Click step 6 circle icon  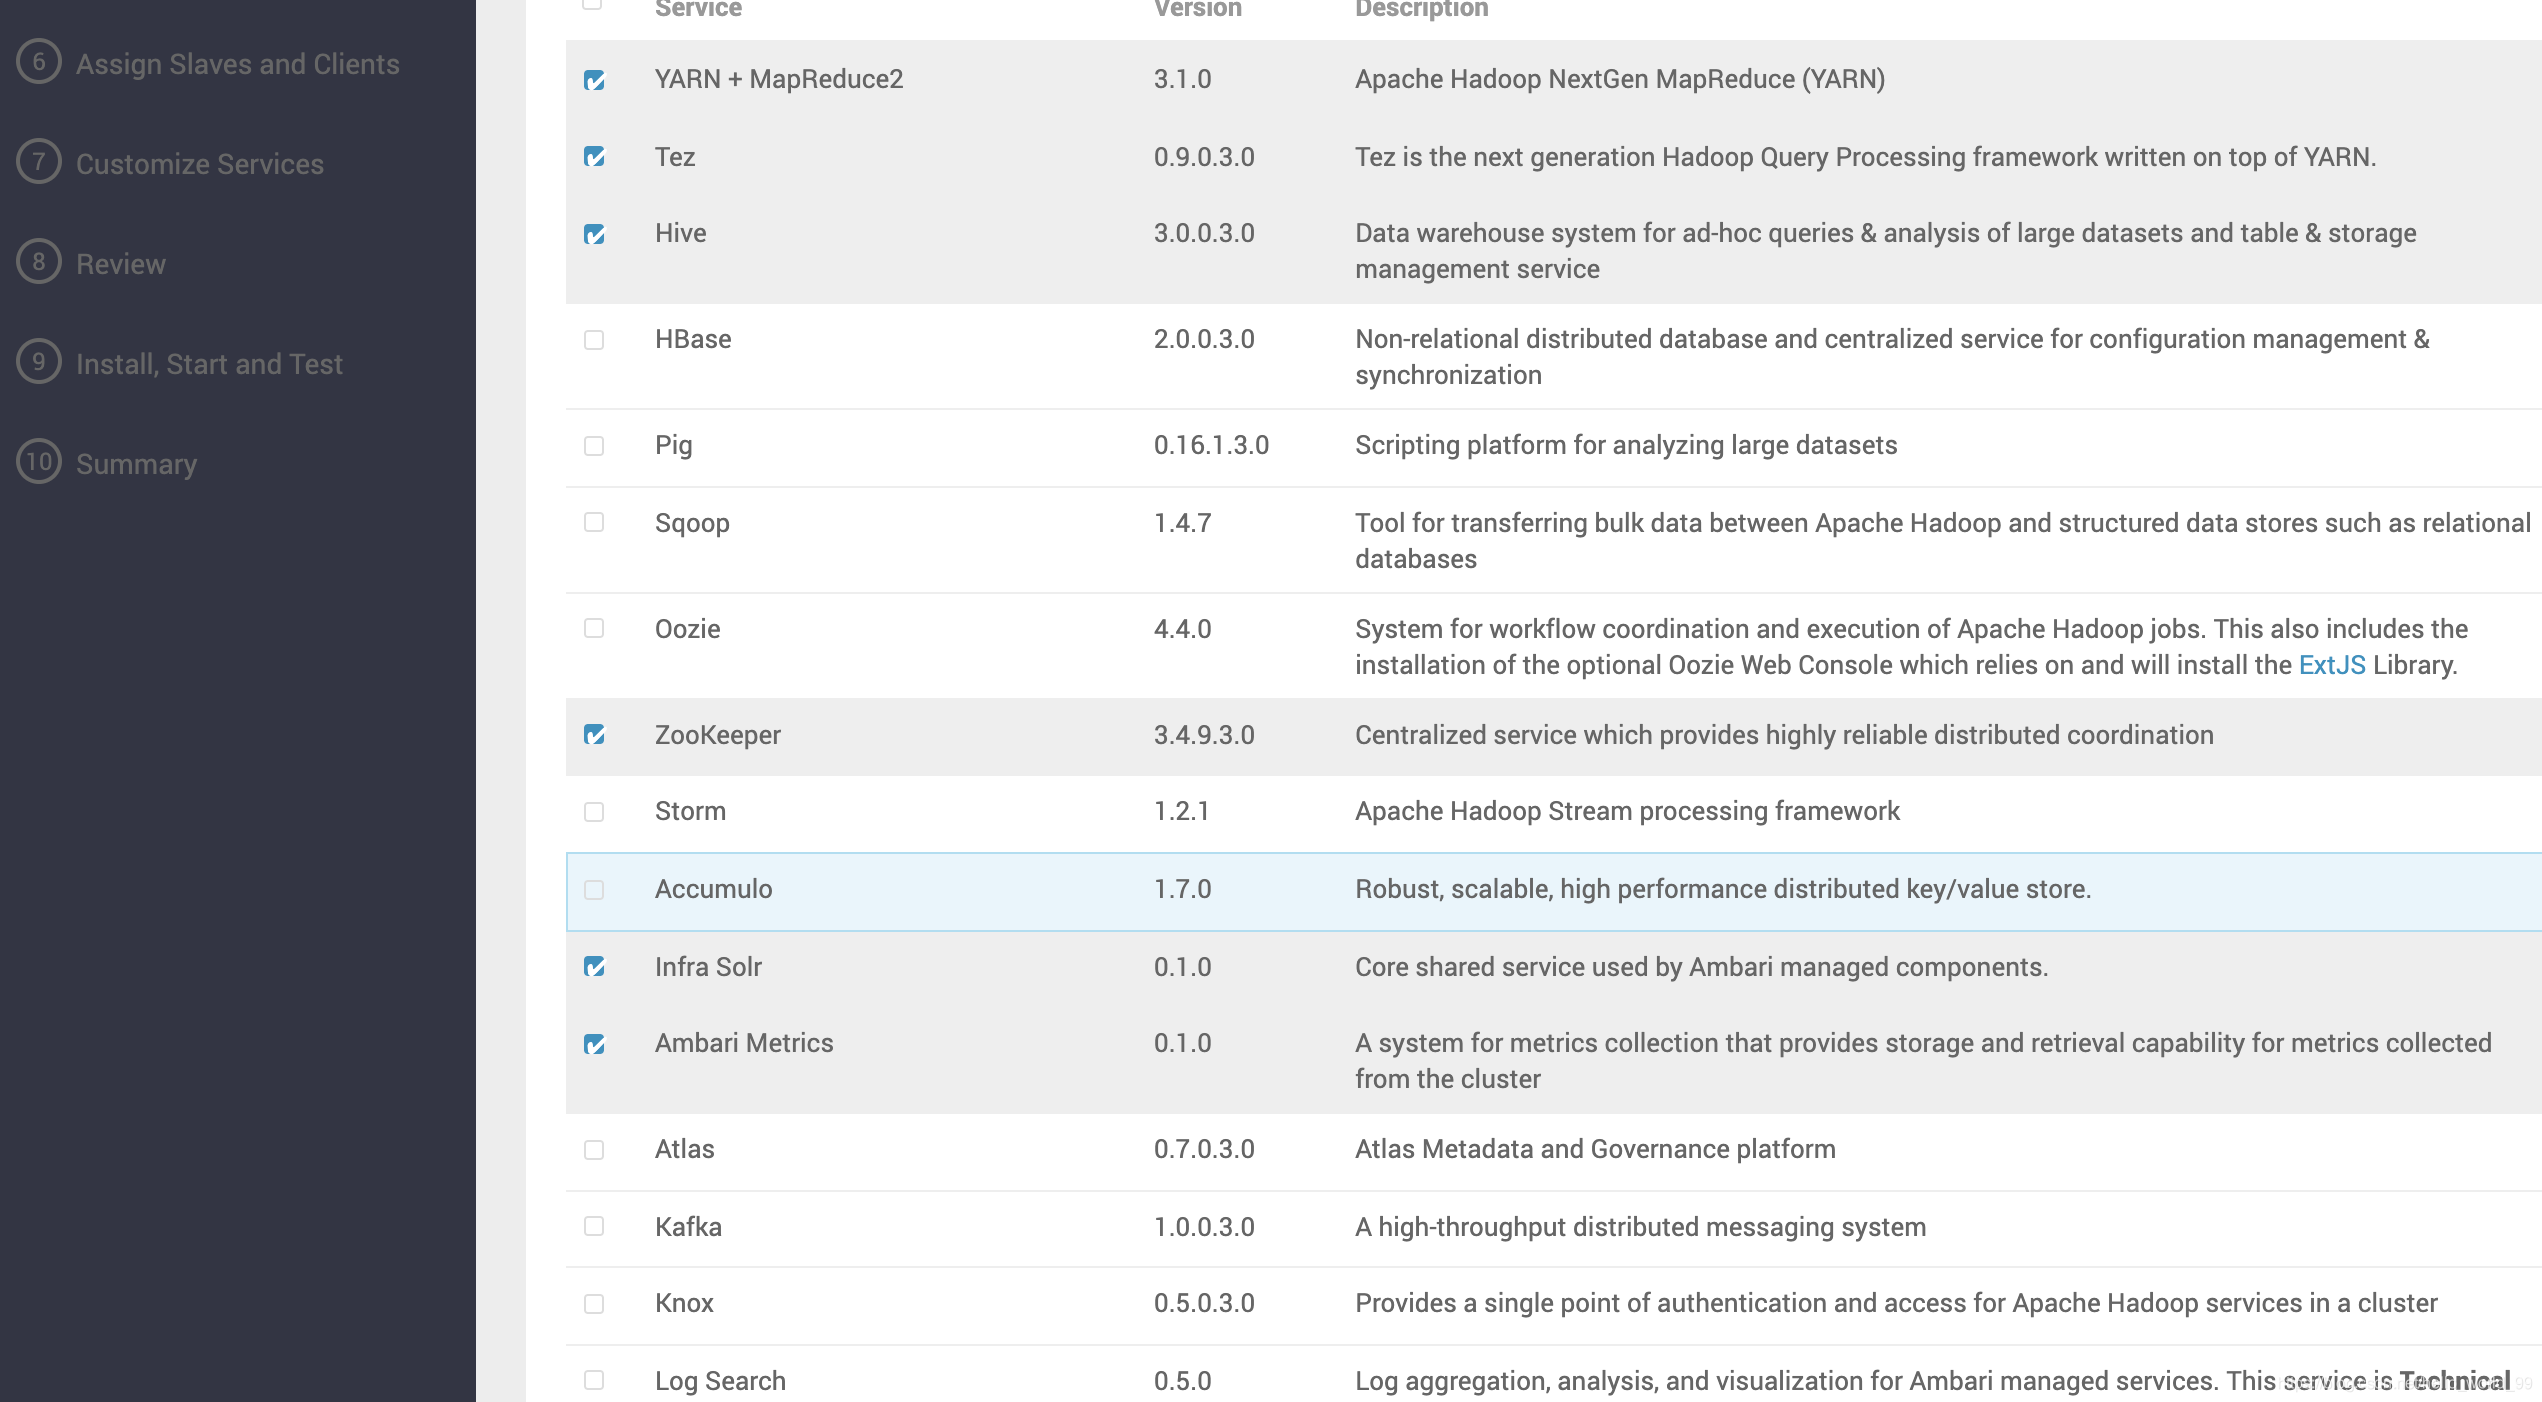click(x=39, y=62)
